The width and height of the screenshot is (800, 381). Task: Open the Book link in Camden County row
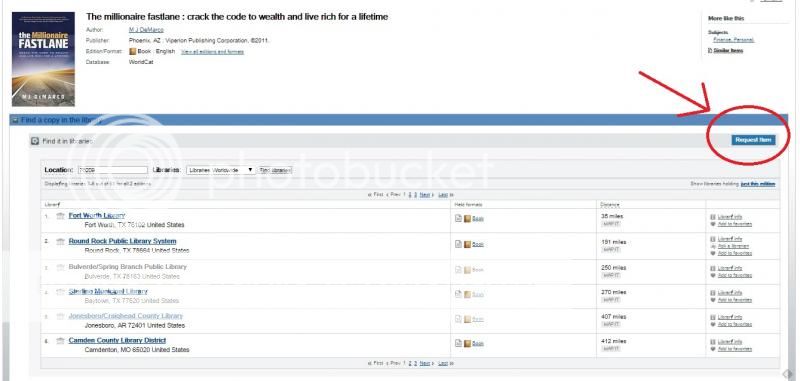pos(478,344)
